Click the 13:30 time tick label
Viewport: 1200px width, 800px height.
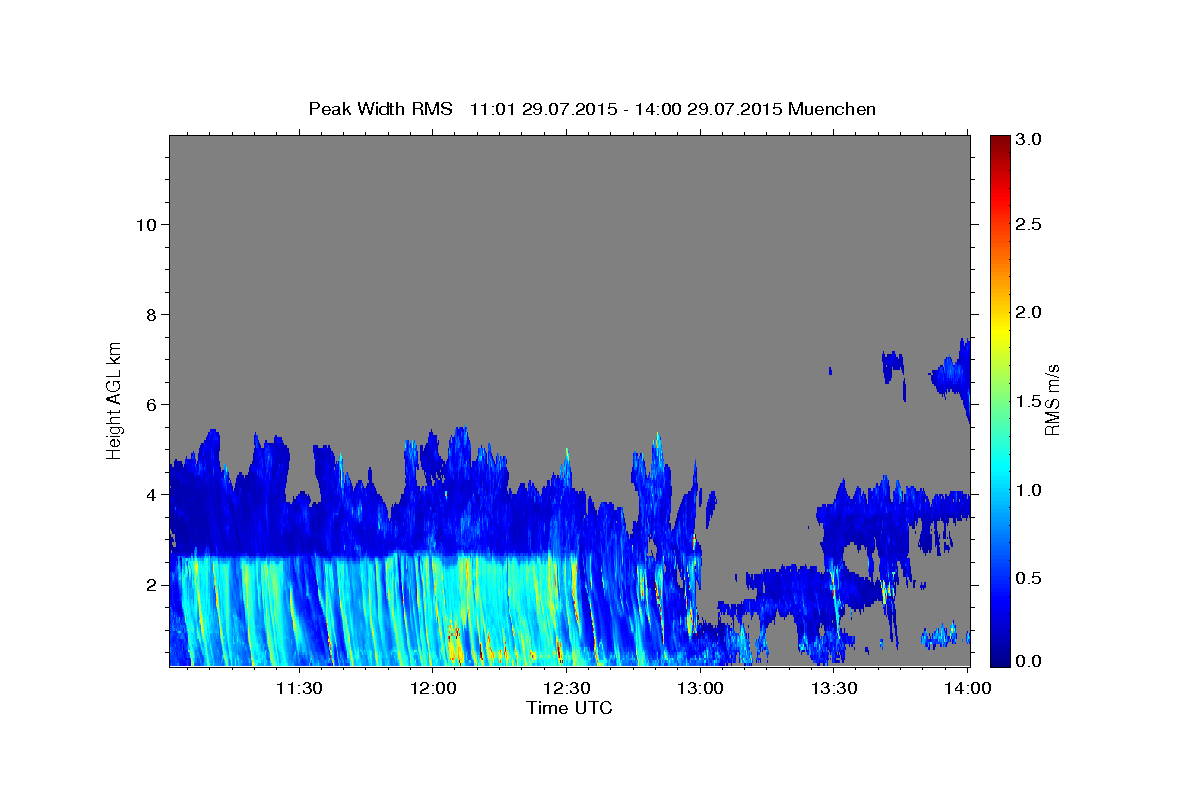pyautogui.click(x=834, y=688)
